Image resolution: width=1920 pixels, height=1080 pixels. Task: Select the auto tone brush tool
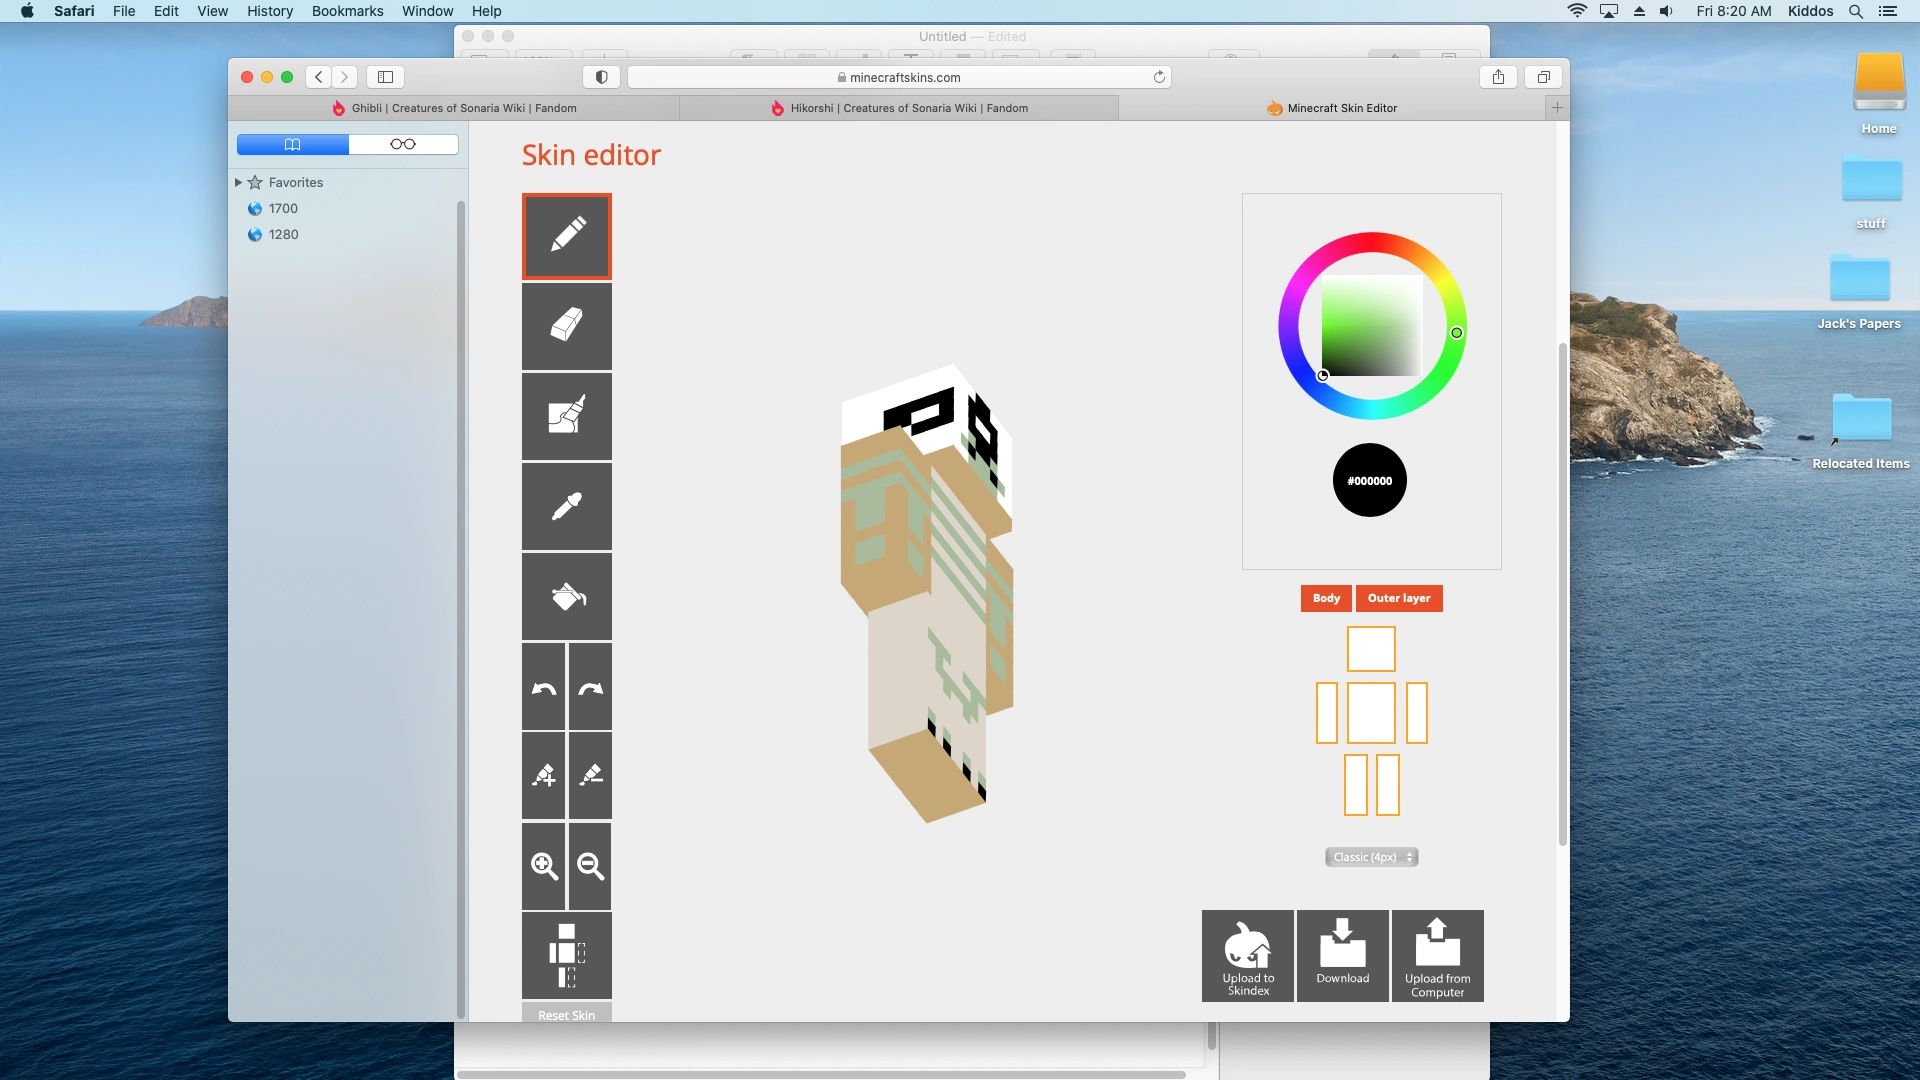(566, 416)
